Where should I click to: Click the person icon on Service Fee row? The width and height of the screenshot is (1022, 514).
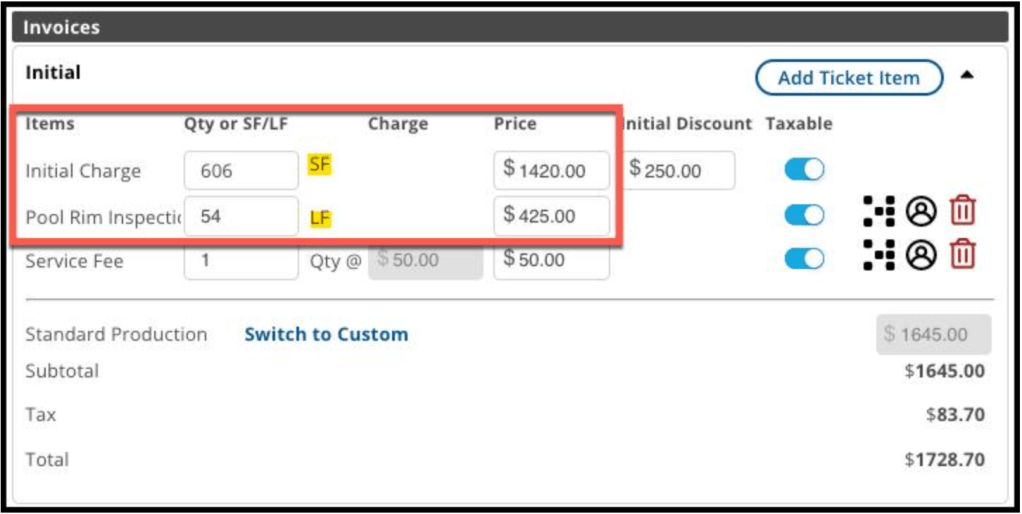pyautogui.click(x=919, y=256)
